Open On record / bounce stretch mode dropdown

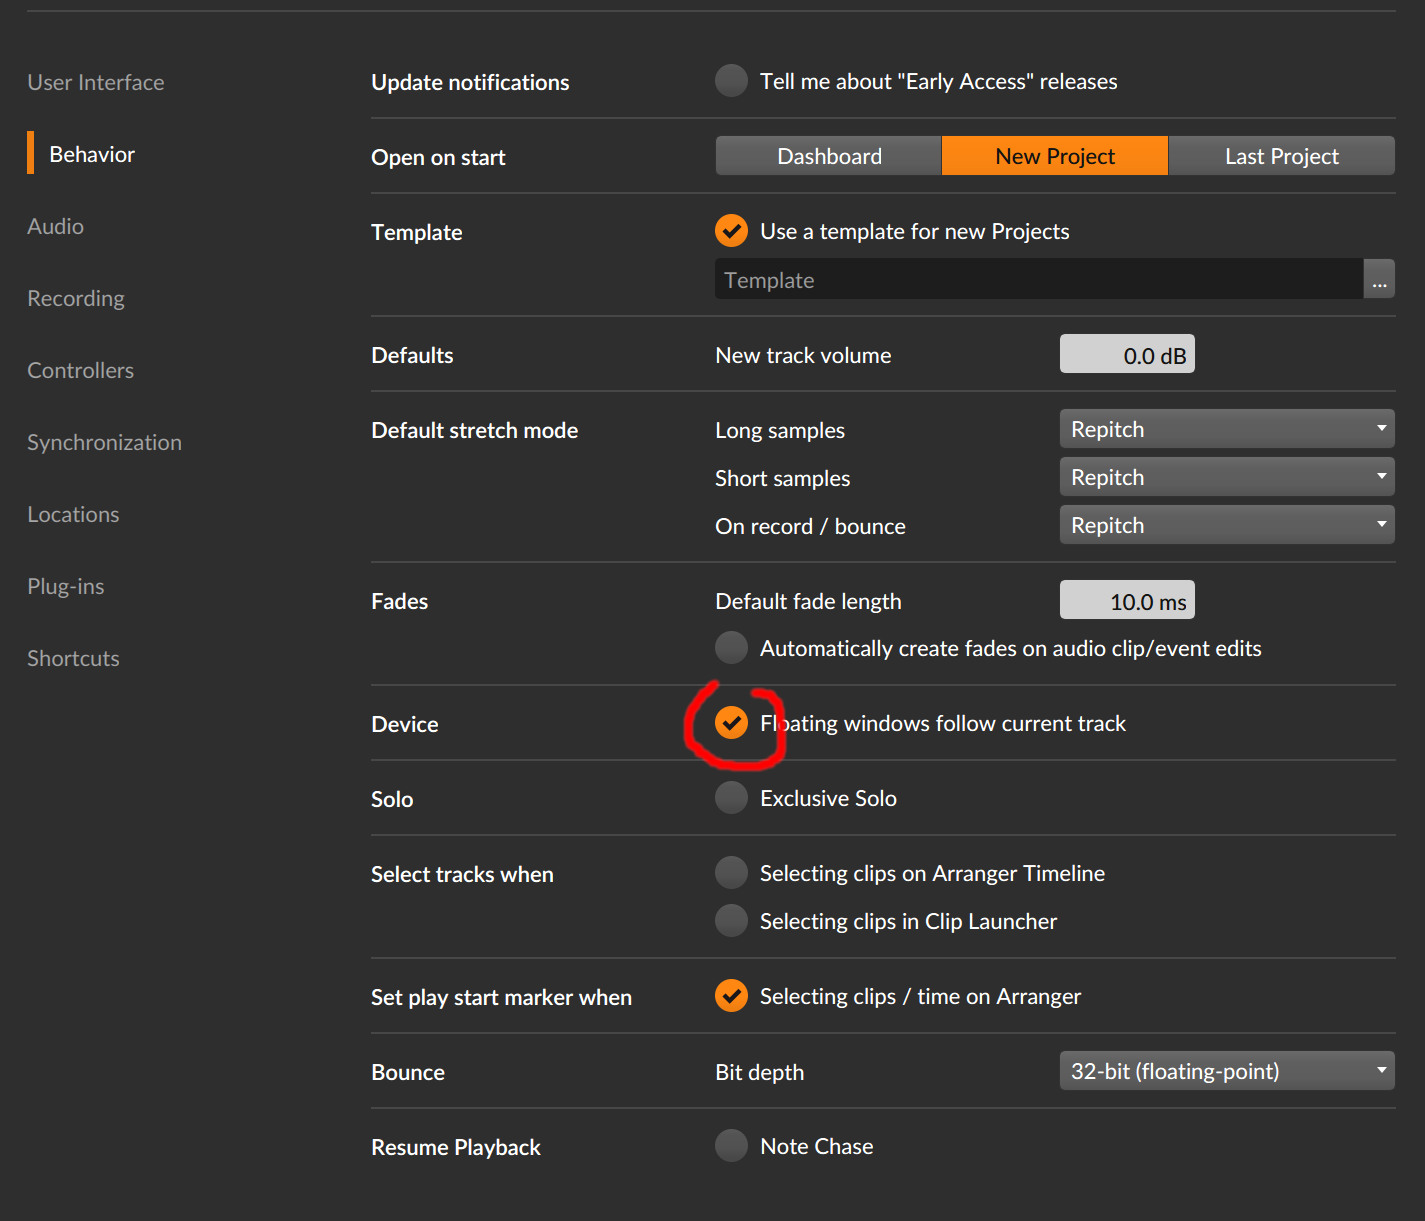click(1227, 525)
